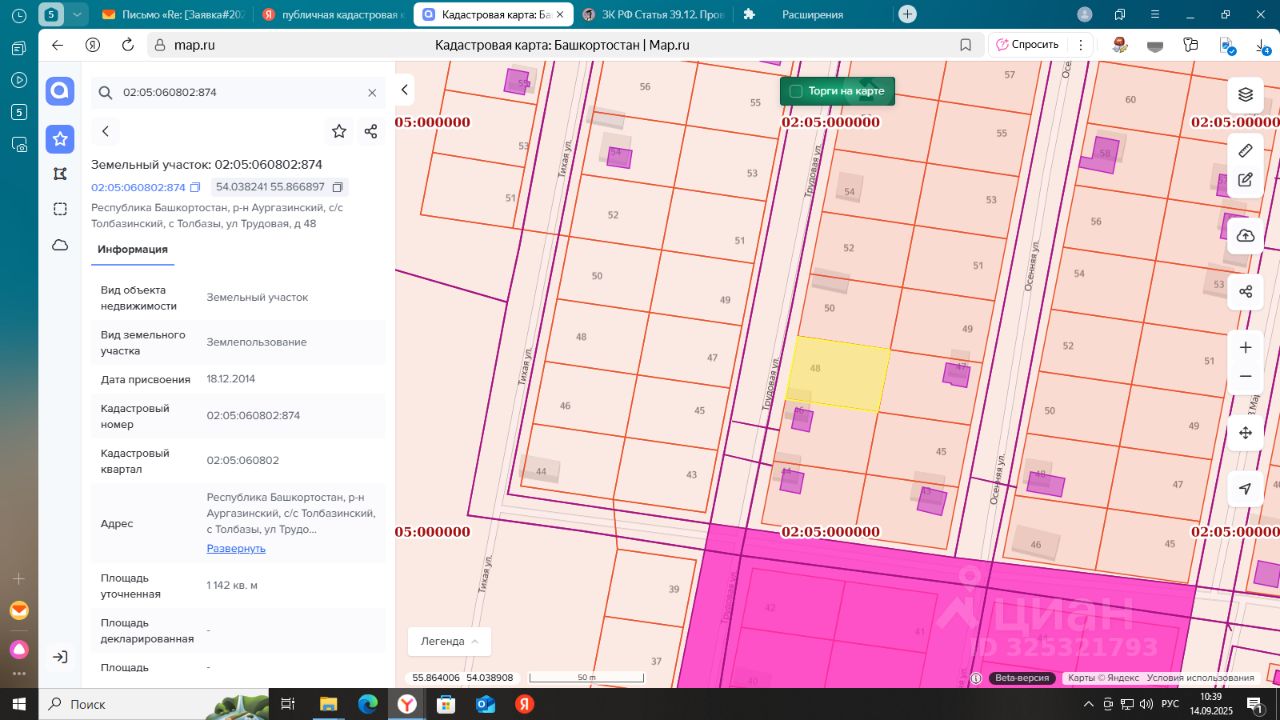Click the magnifier search icon
This screenshot has height=720, width=1280.
pos(105,92)
